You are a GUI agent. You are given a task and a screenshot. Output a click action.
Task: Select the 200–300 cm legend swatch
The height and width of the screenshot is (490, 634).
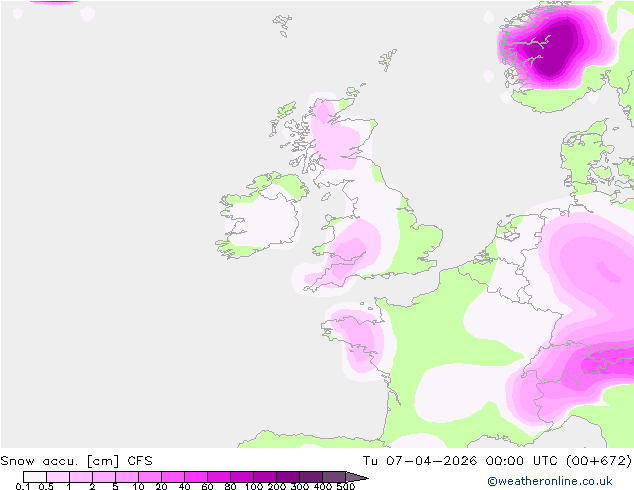point(288,477)
